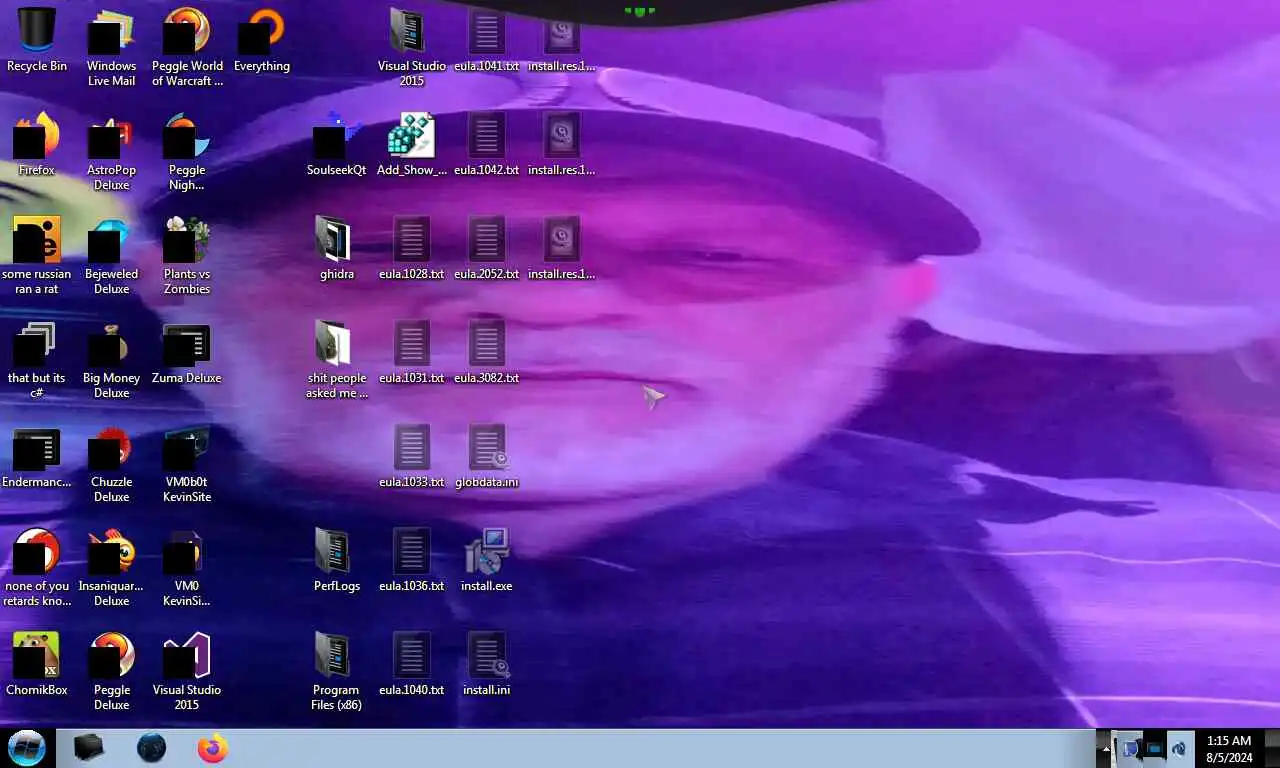The image size is (1280, 768).
Task: Run the install.exe setup icon
Action: point(487,560)
